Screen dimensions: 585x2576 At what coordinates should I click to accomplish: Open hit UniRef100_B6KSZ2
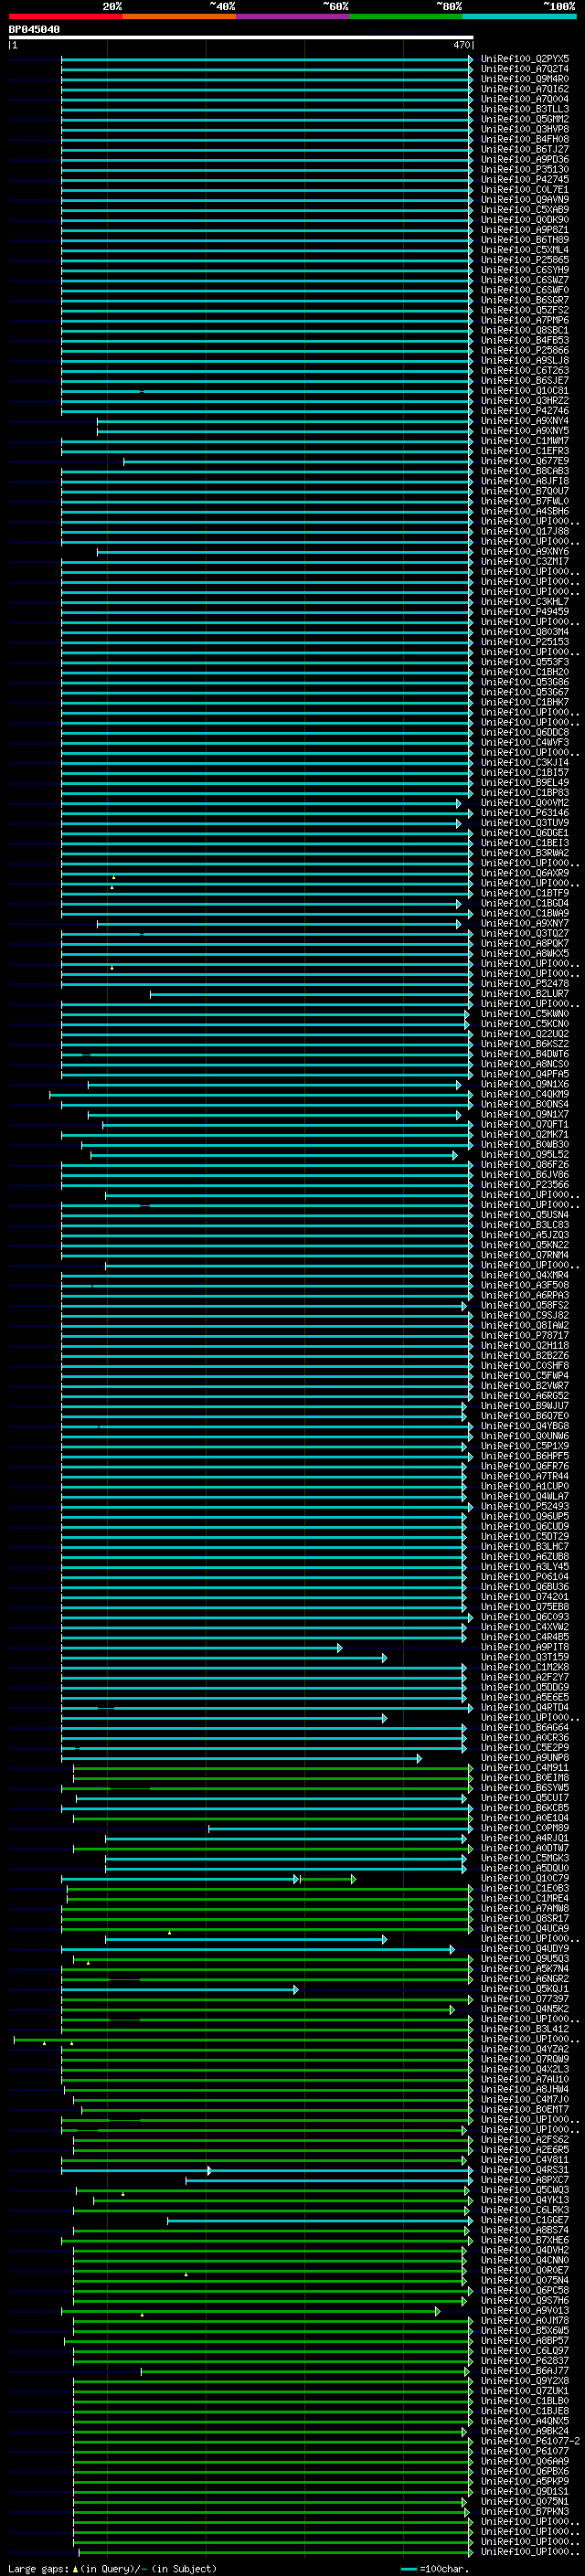[x=525, y=1044]
